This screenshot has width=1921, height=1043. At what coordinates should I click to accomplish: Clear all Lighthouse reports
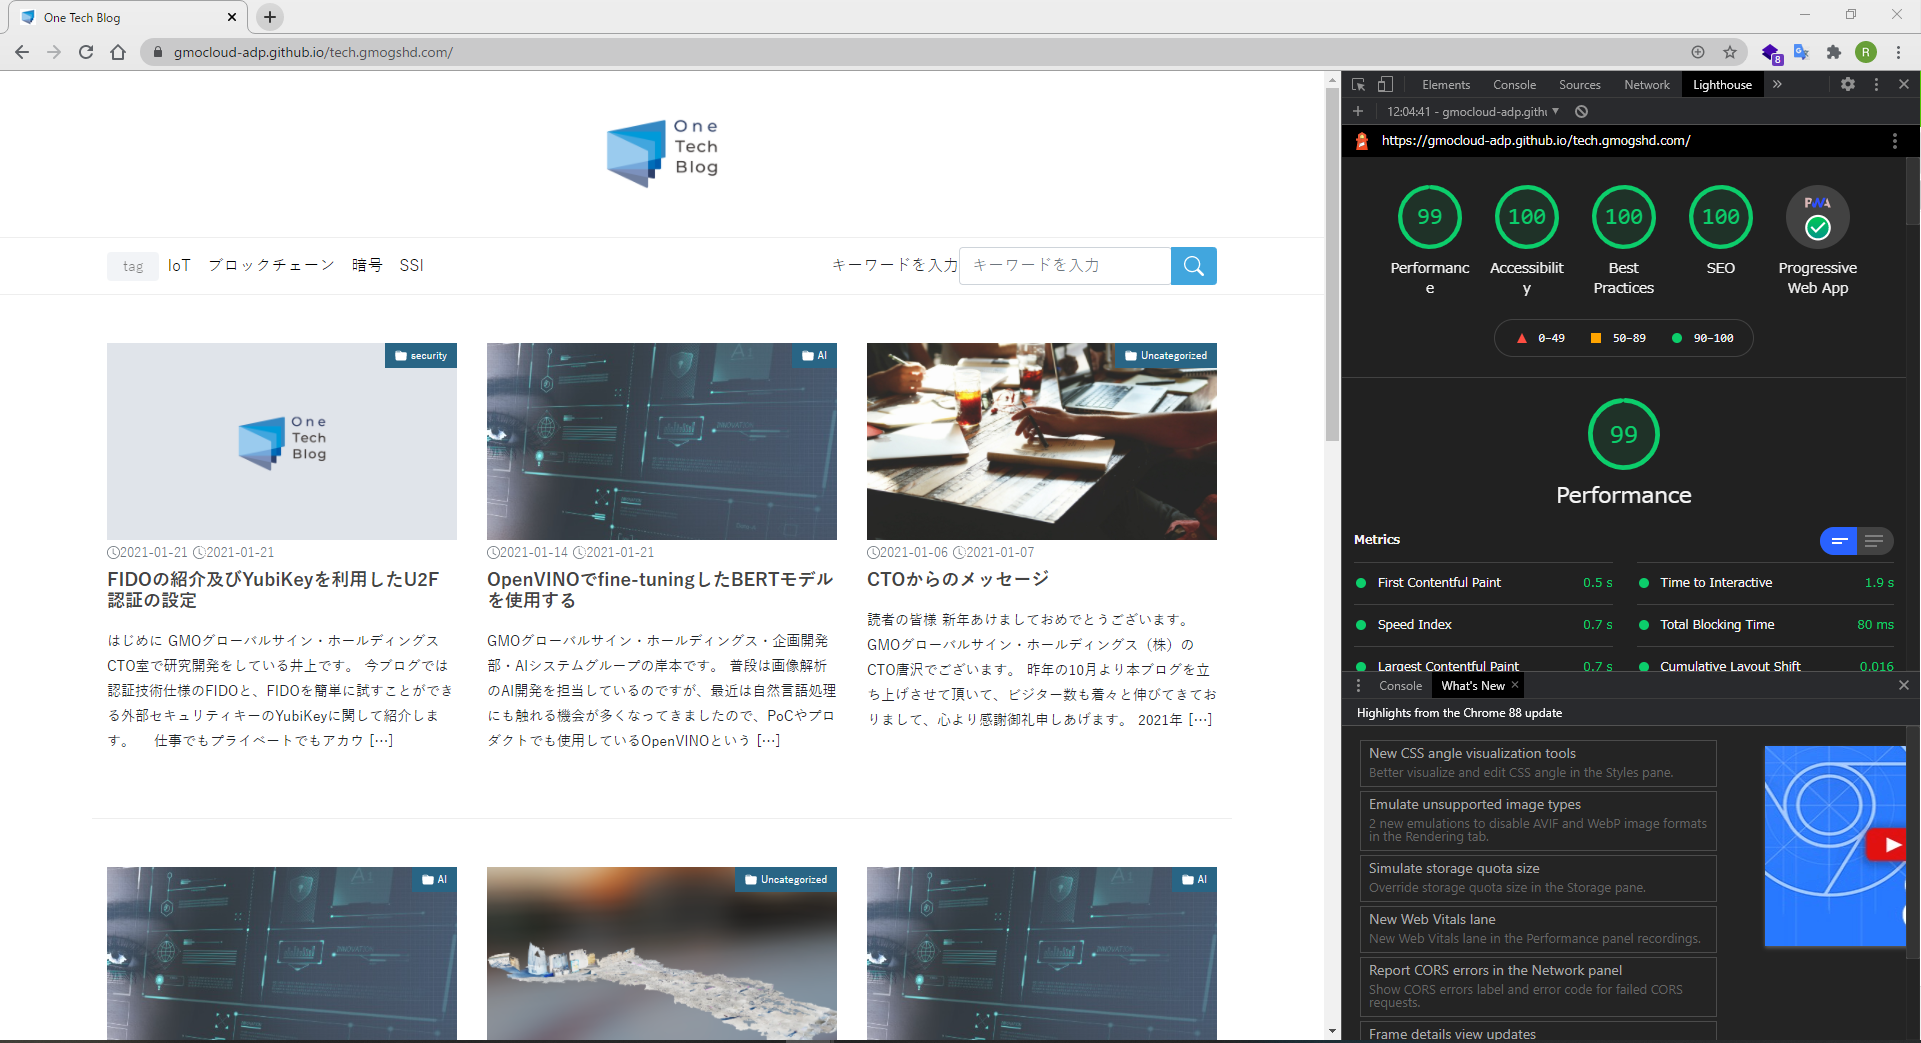pos(1581,111)
